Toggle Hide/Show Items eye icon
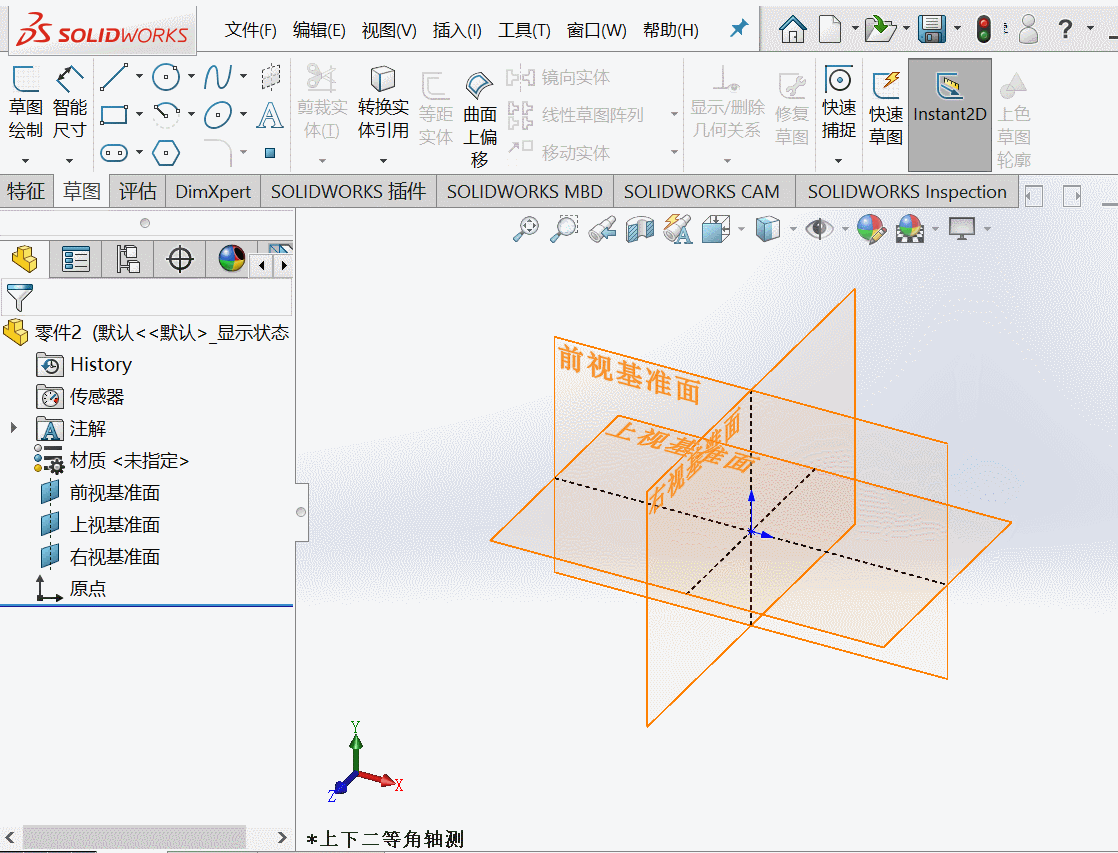This screenshot has height=853, width=1118. (819, 229)
